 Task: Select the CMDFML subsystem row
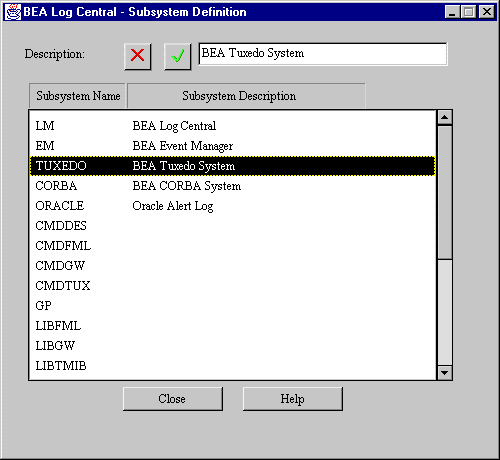(233, 246)
